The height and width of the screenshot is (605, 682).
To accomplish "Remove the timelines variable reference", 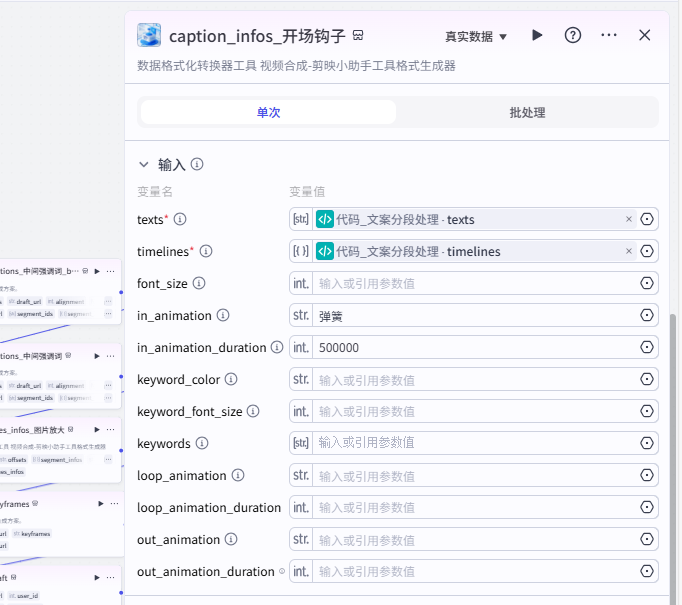I will click(x=629, y=252).
